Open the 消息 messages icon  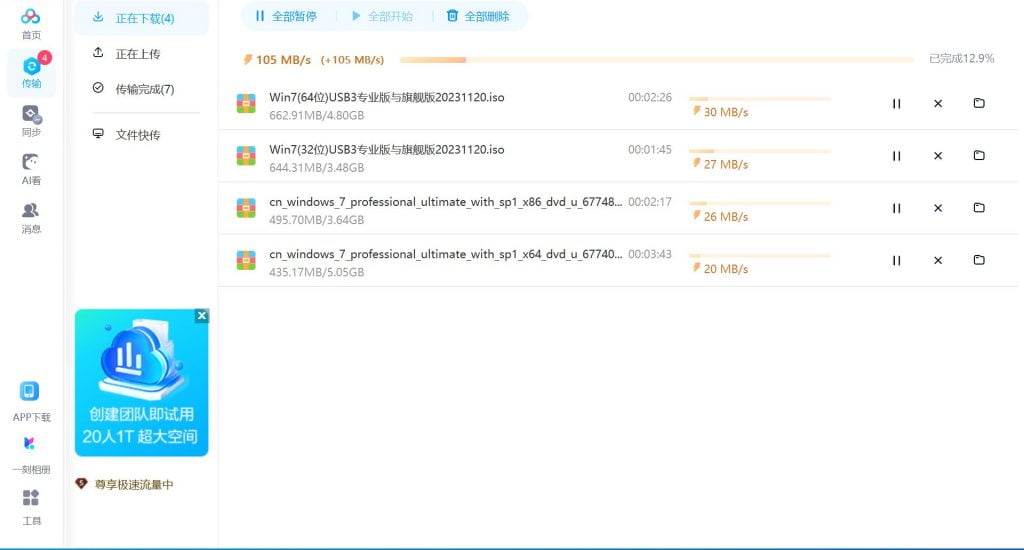[31, 216]
